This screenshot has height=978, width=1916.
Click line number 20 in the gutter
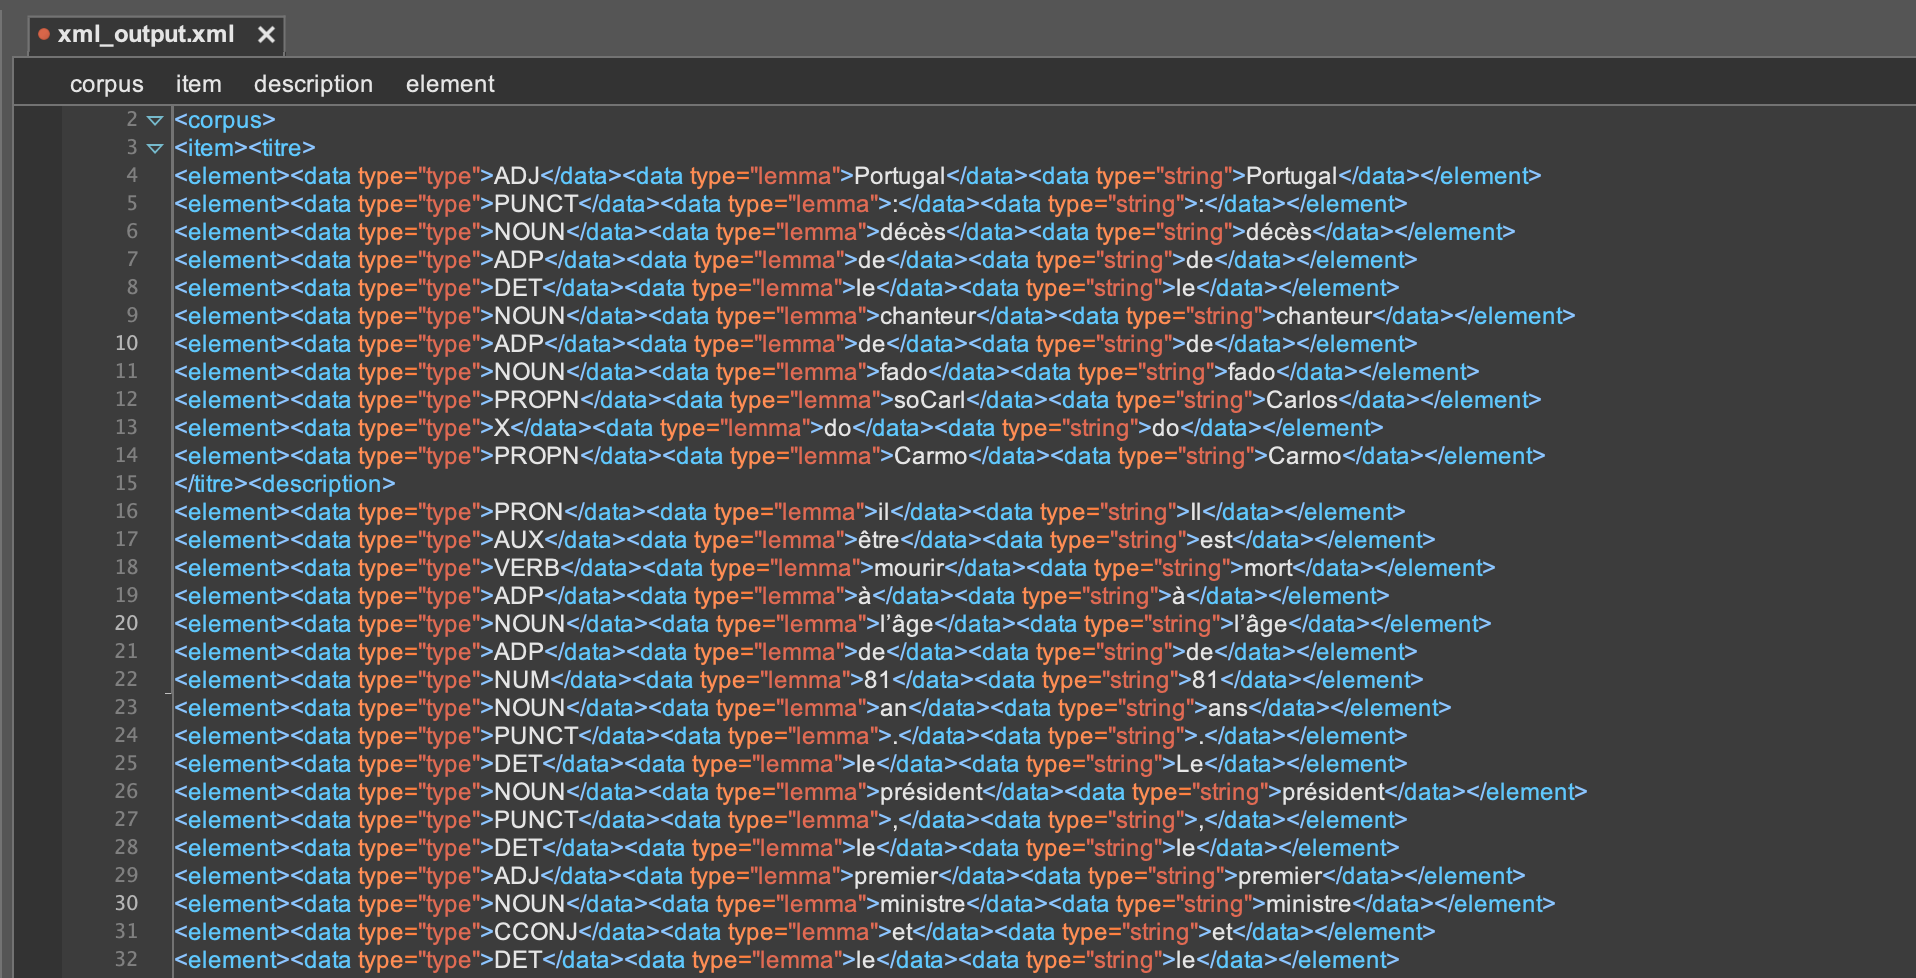point(126,623)
